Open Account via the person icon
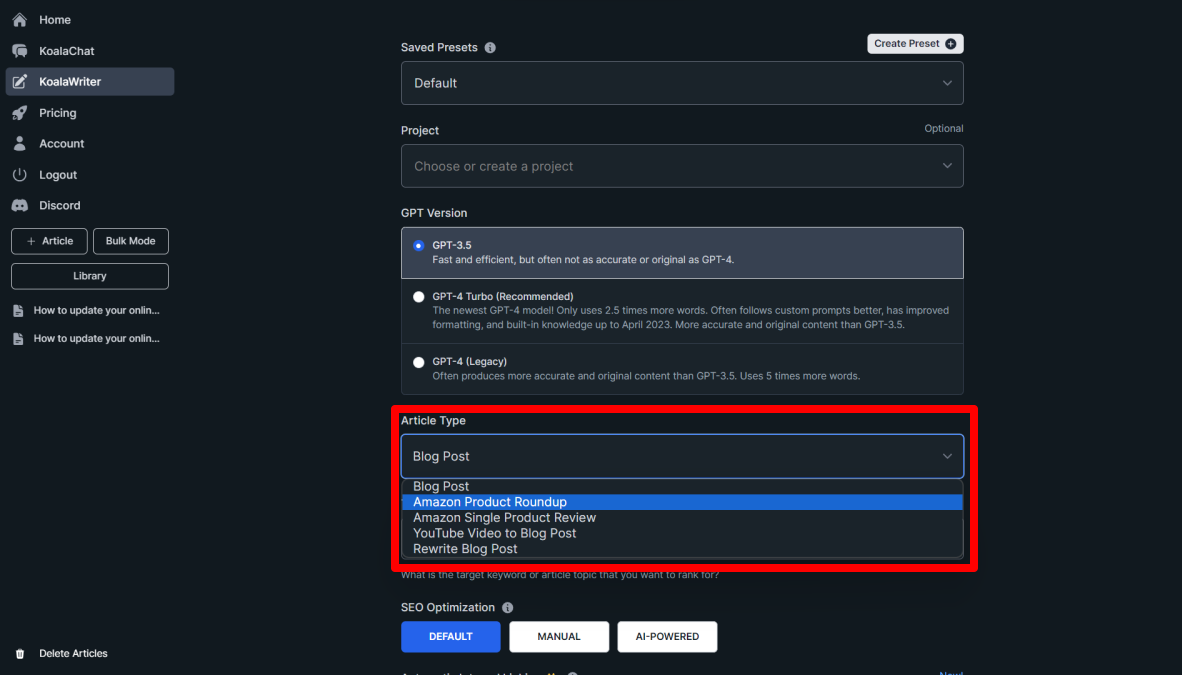This screenshot has height=675, width=1182. coord(20,143)
